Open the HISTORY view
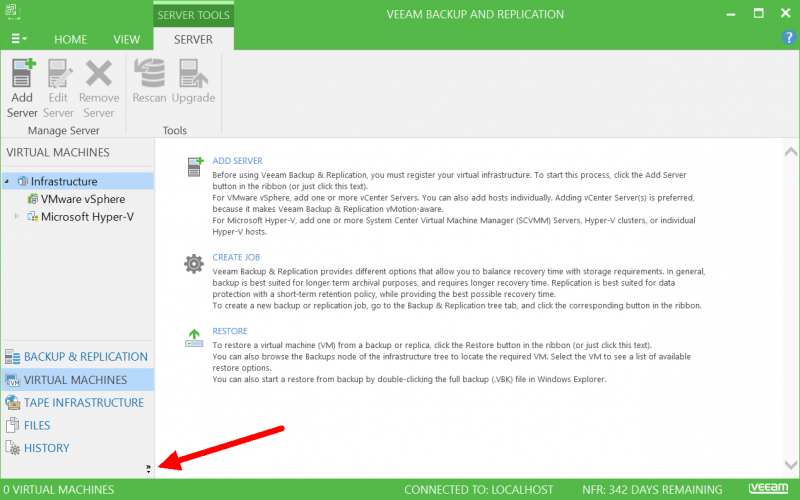Viewport: 800px width, 500px height. tap(78, 448)
